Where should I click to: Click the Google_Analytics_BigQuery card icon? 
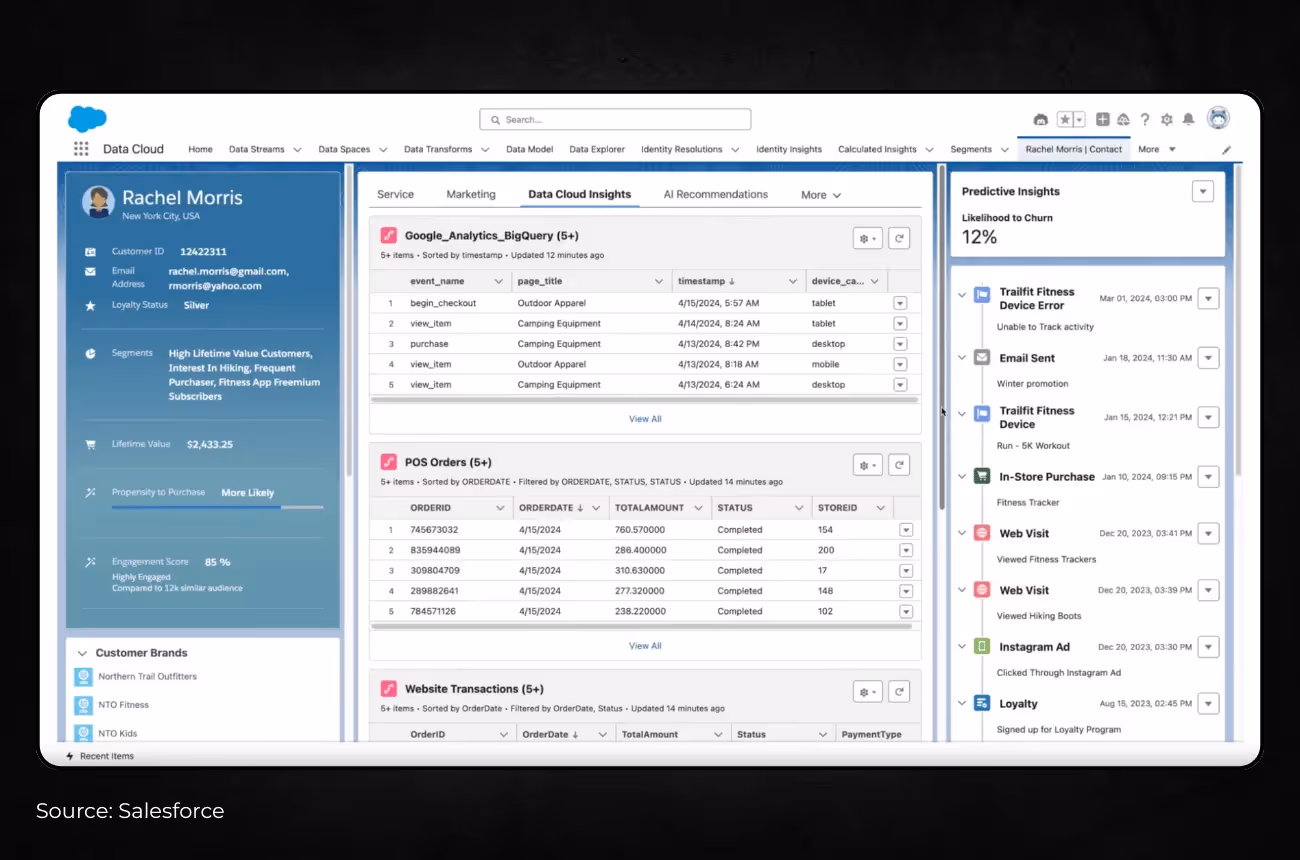pyautogui.click(x=389, y=236)
